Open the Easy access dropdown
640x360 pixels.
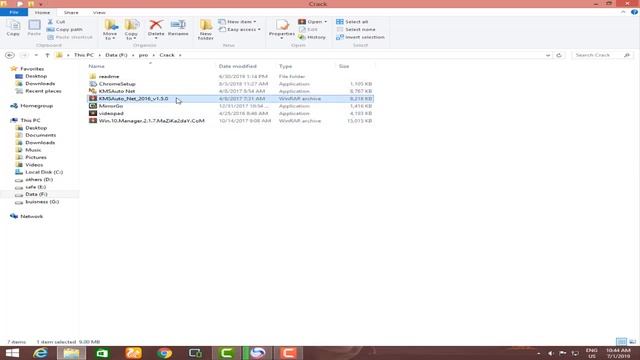[x=240, y=29]
